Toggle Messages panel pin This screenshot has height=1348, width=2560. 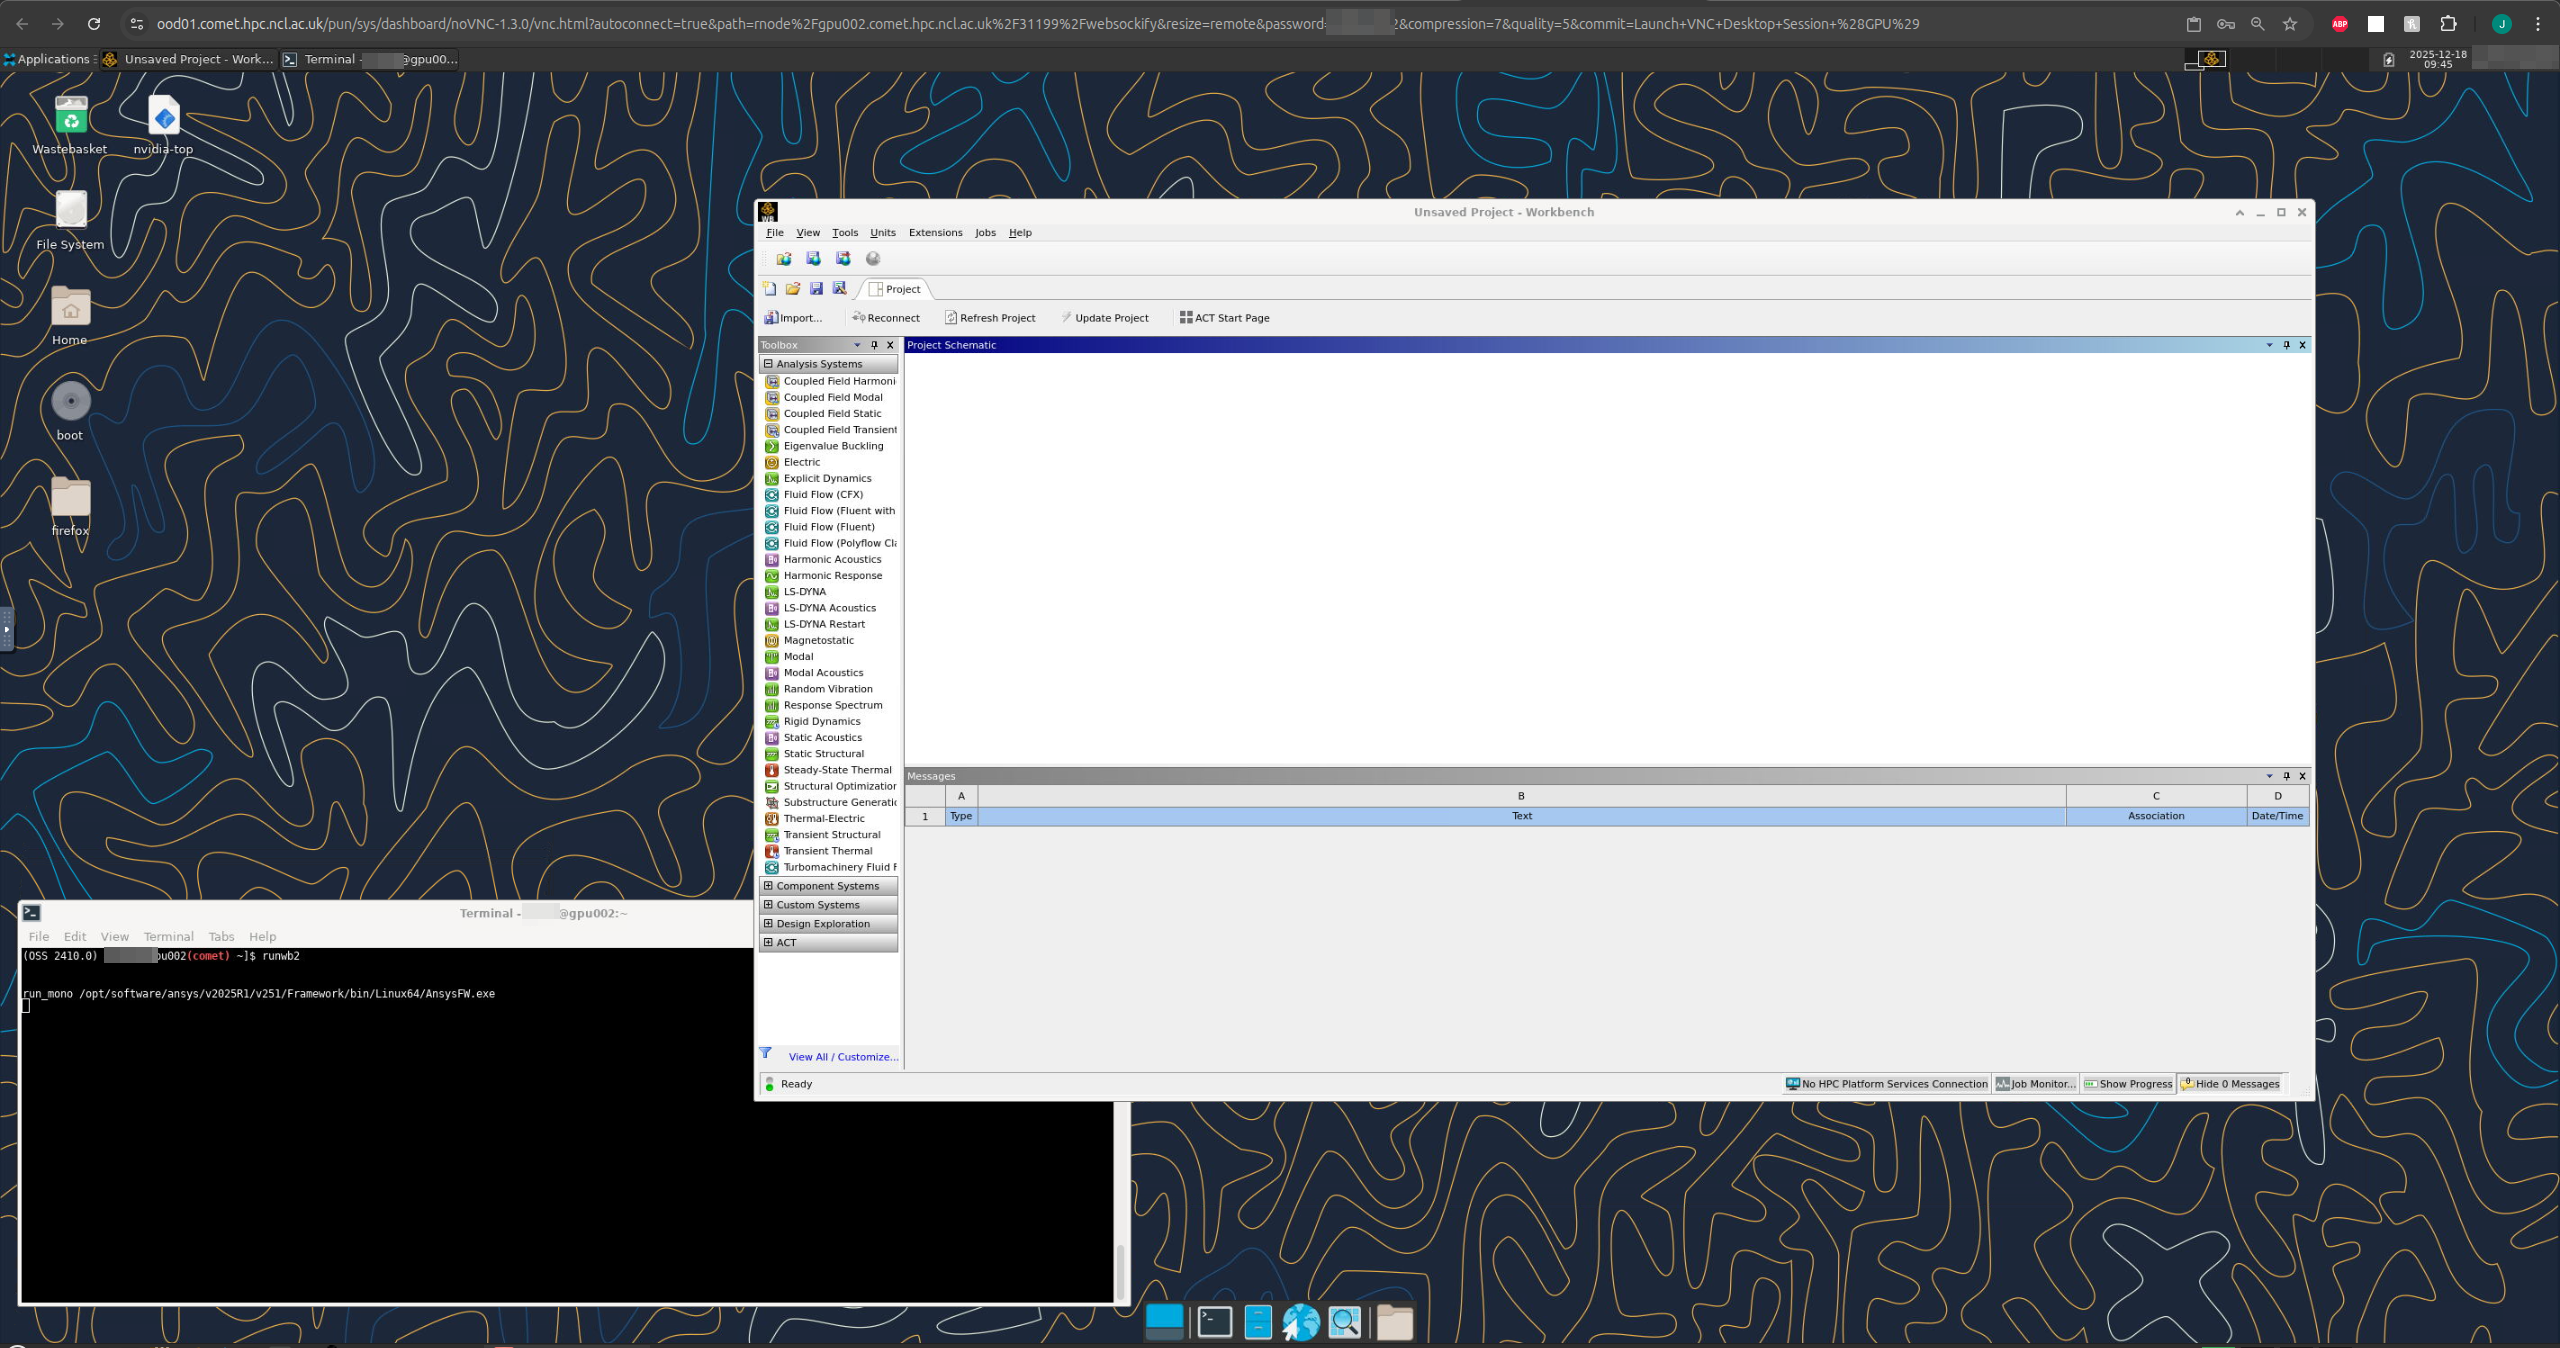click(x=2286, y=776)
